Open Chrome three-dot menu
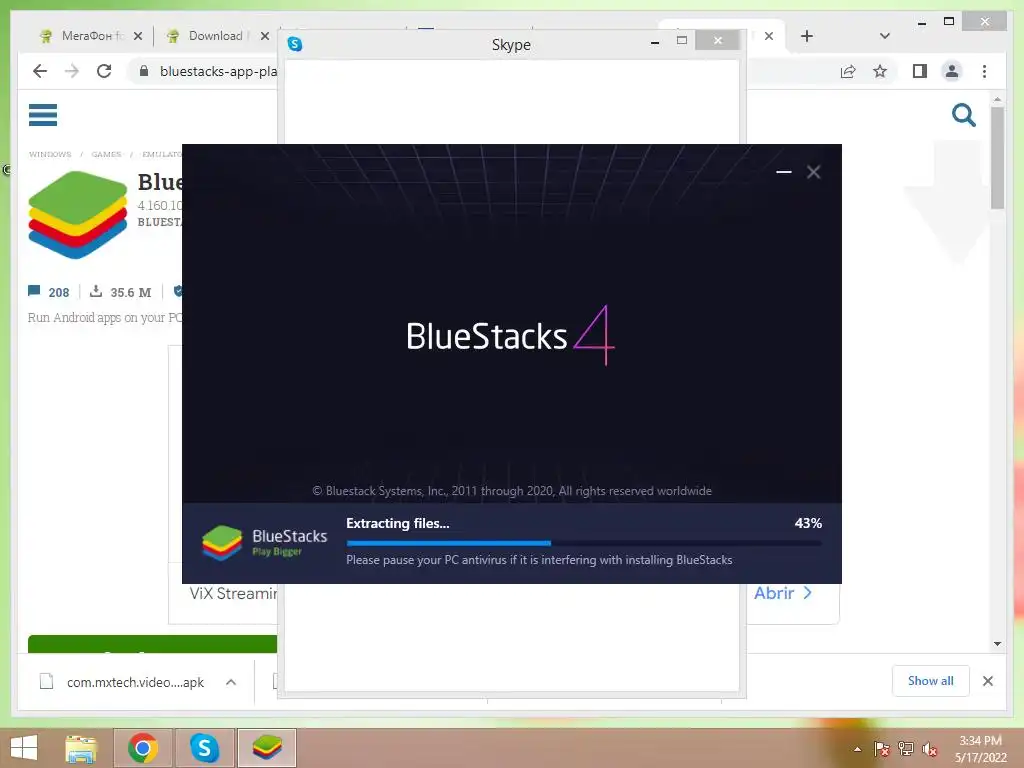 (984, 71)
